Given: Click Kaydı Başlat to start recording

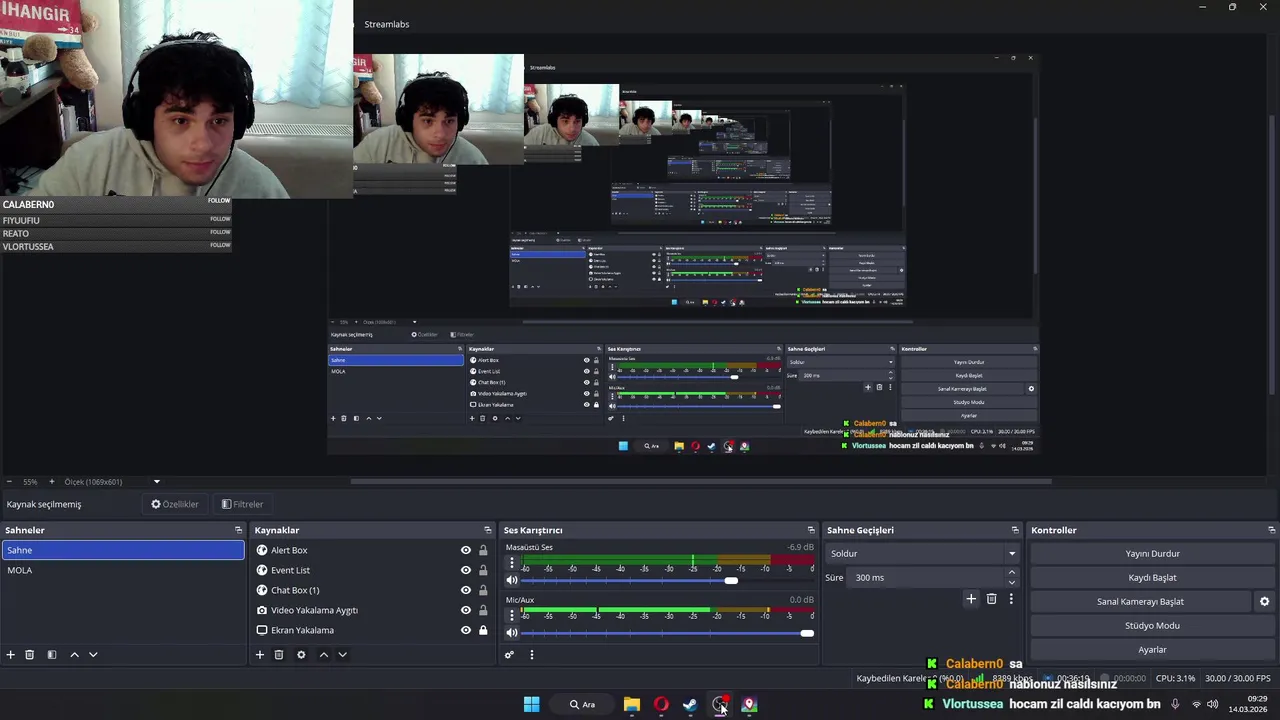Looking at the screenshot, I should tap(1152, 578).
